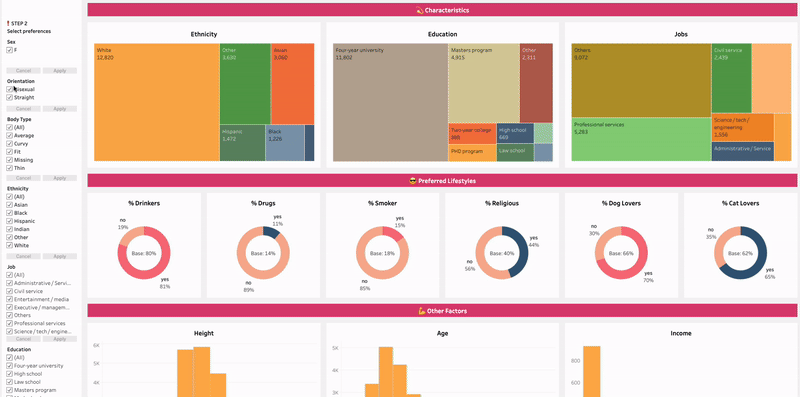The height and width of the screenshot is (397, 800).
Task: Toggle the (All) checkbox in the Job filter
Action: (9, 275)
